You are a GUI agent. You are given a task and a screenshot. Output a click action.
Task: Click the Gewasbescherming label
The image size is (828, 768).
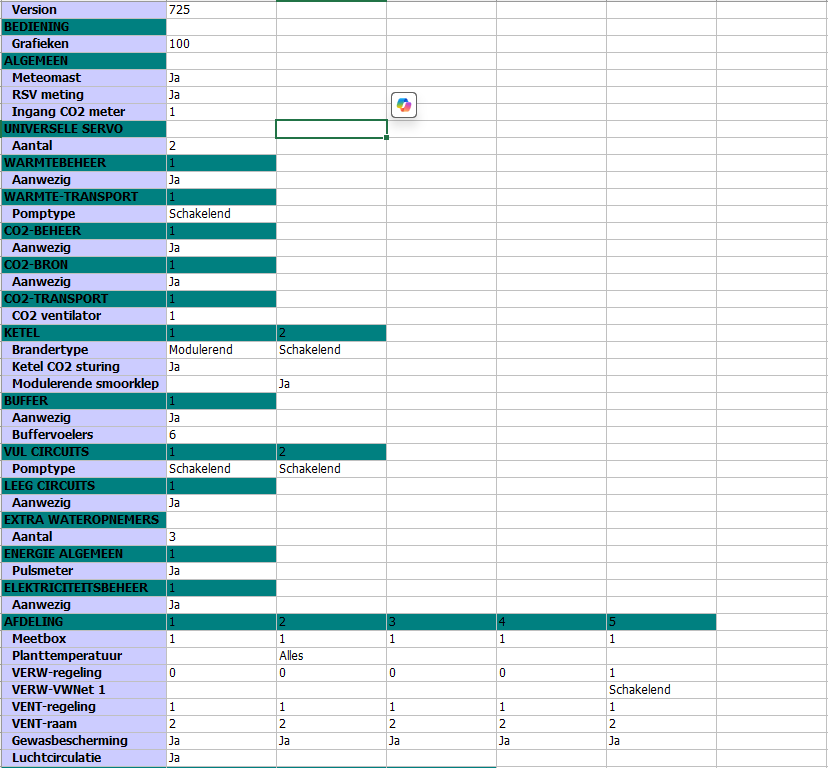click(84, 741)
